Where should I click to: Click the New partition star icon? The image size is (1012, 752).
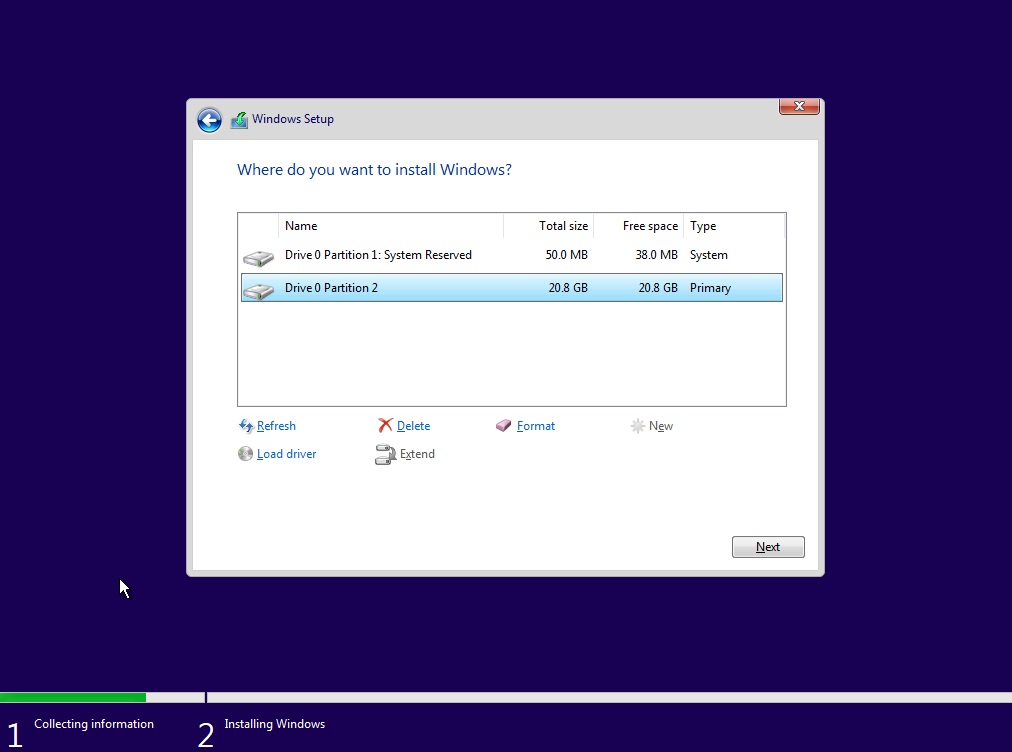point(637,426)
